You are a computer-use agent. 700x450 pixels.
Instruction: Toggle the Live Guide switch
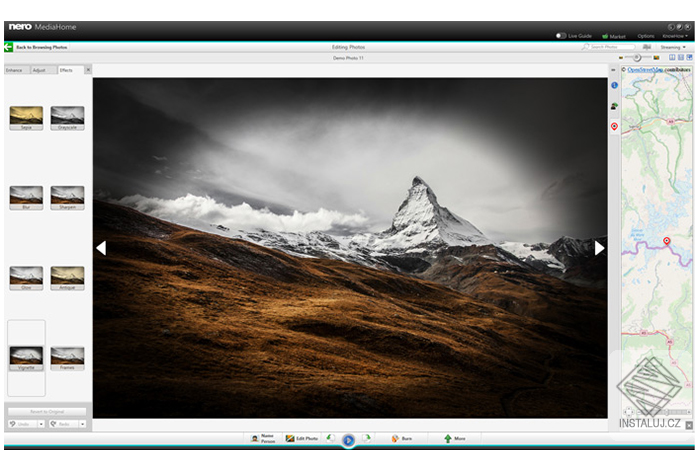[561, 36]
